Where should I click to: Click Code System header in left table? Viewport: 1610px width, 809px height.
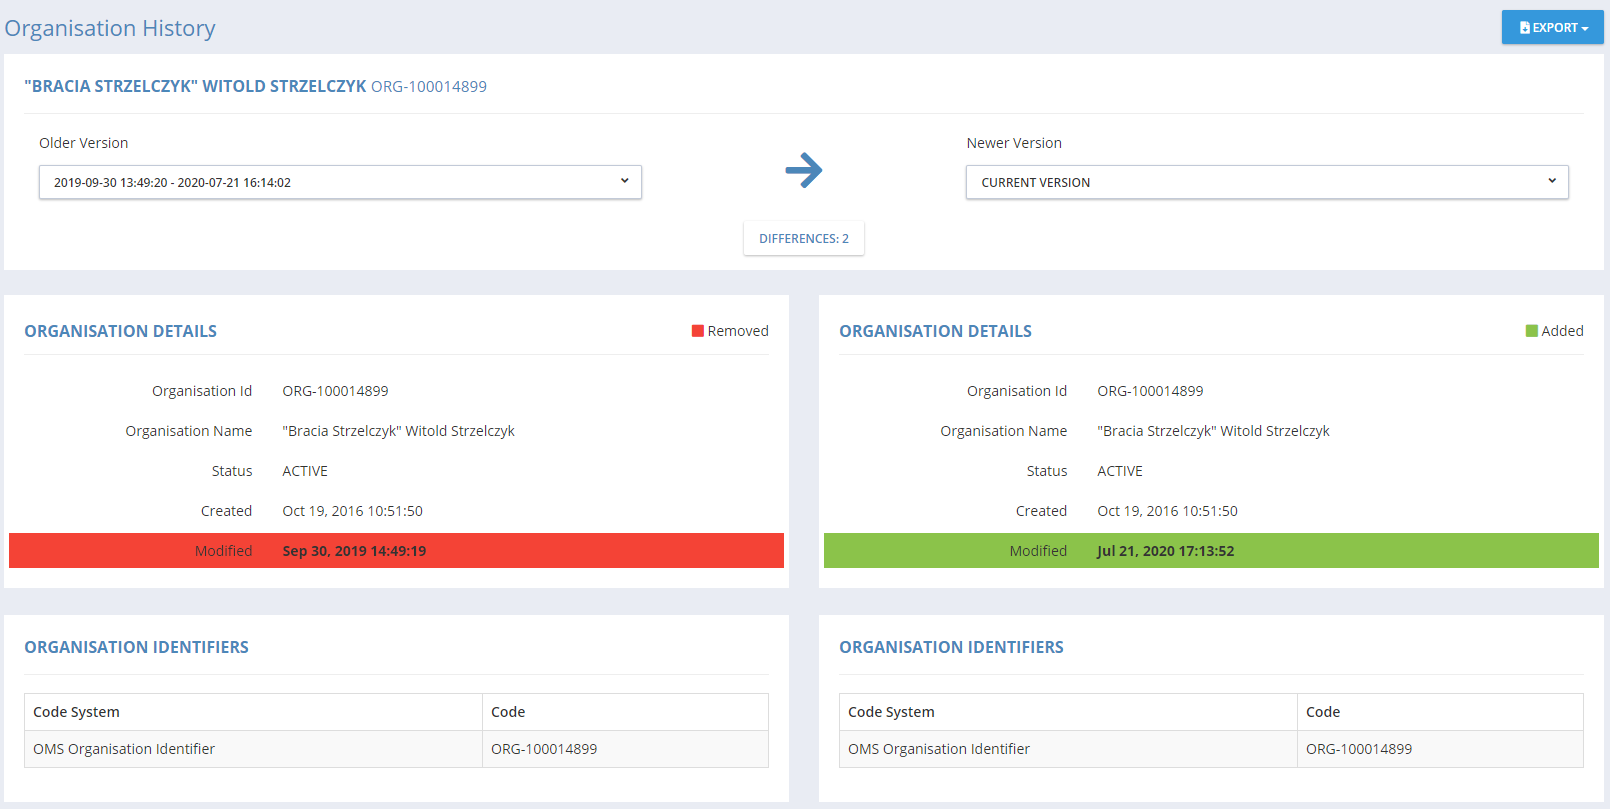click(76, 712)
